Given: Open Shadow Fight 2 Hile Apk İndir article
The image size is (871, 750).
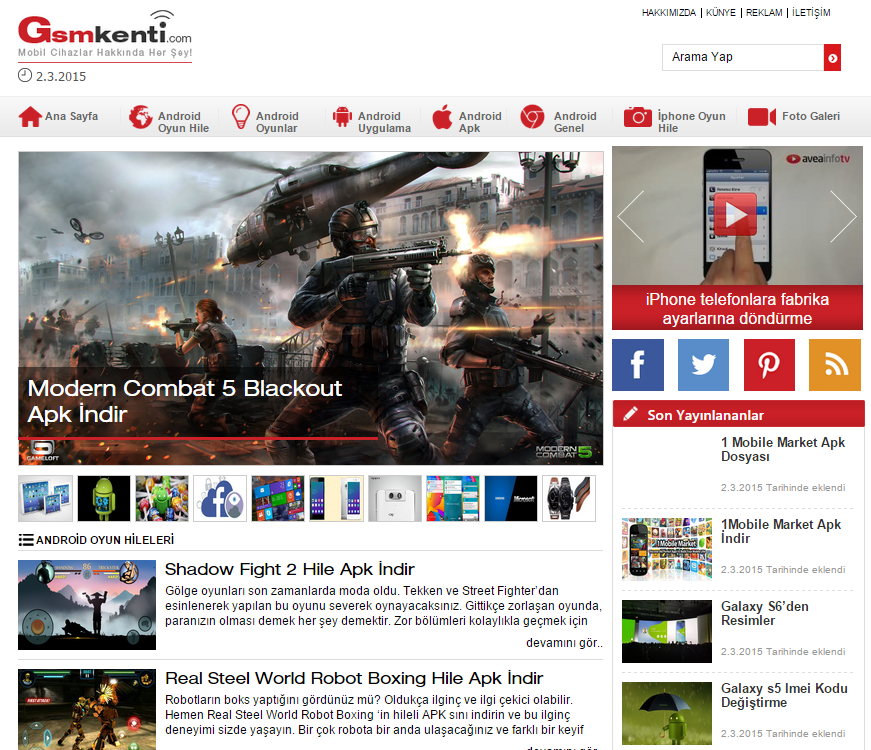Looking at the screenshot, I should click(289, 569).
